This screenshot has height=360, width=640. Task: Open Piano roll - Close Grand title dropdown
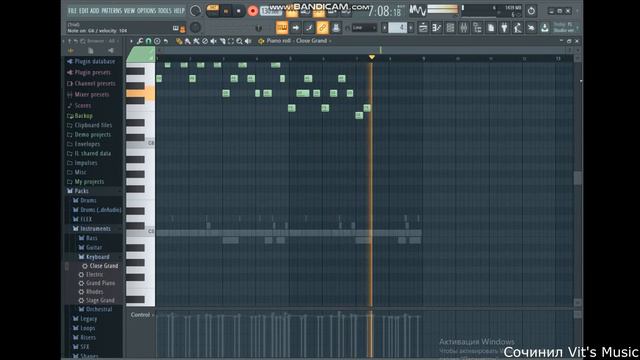[x=298, y=41]
